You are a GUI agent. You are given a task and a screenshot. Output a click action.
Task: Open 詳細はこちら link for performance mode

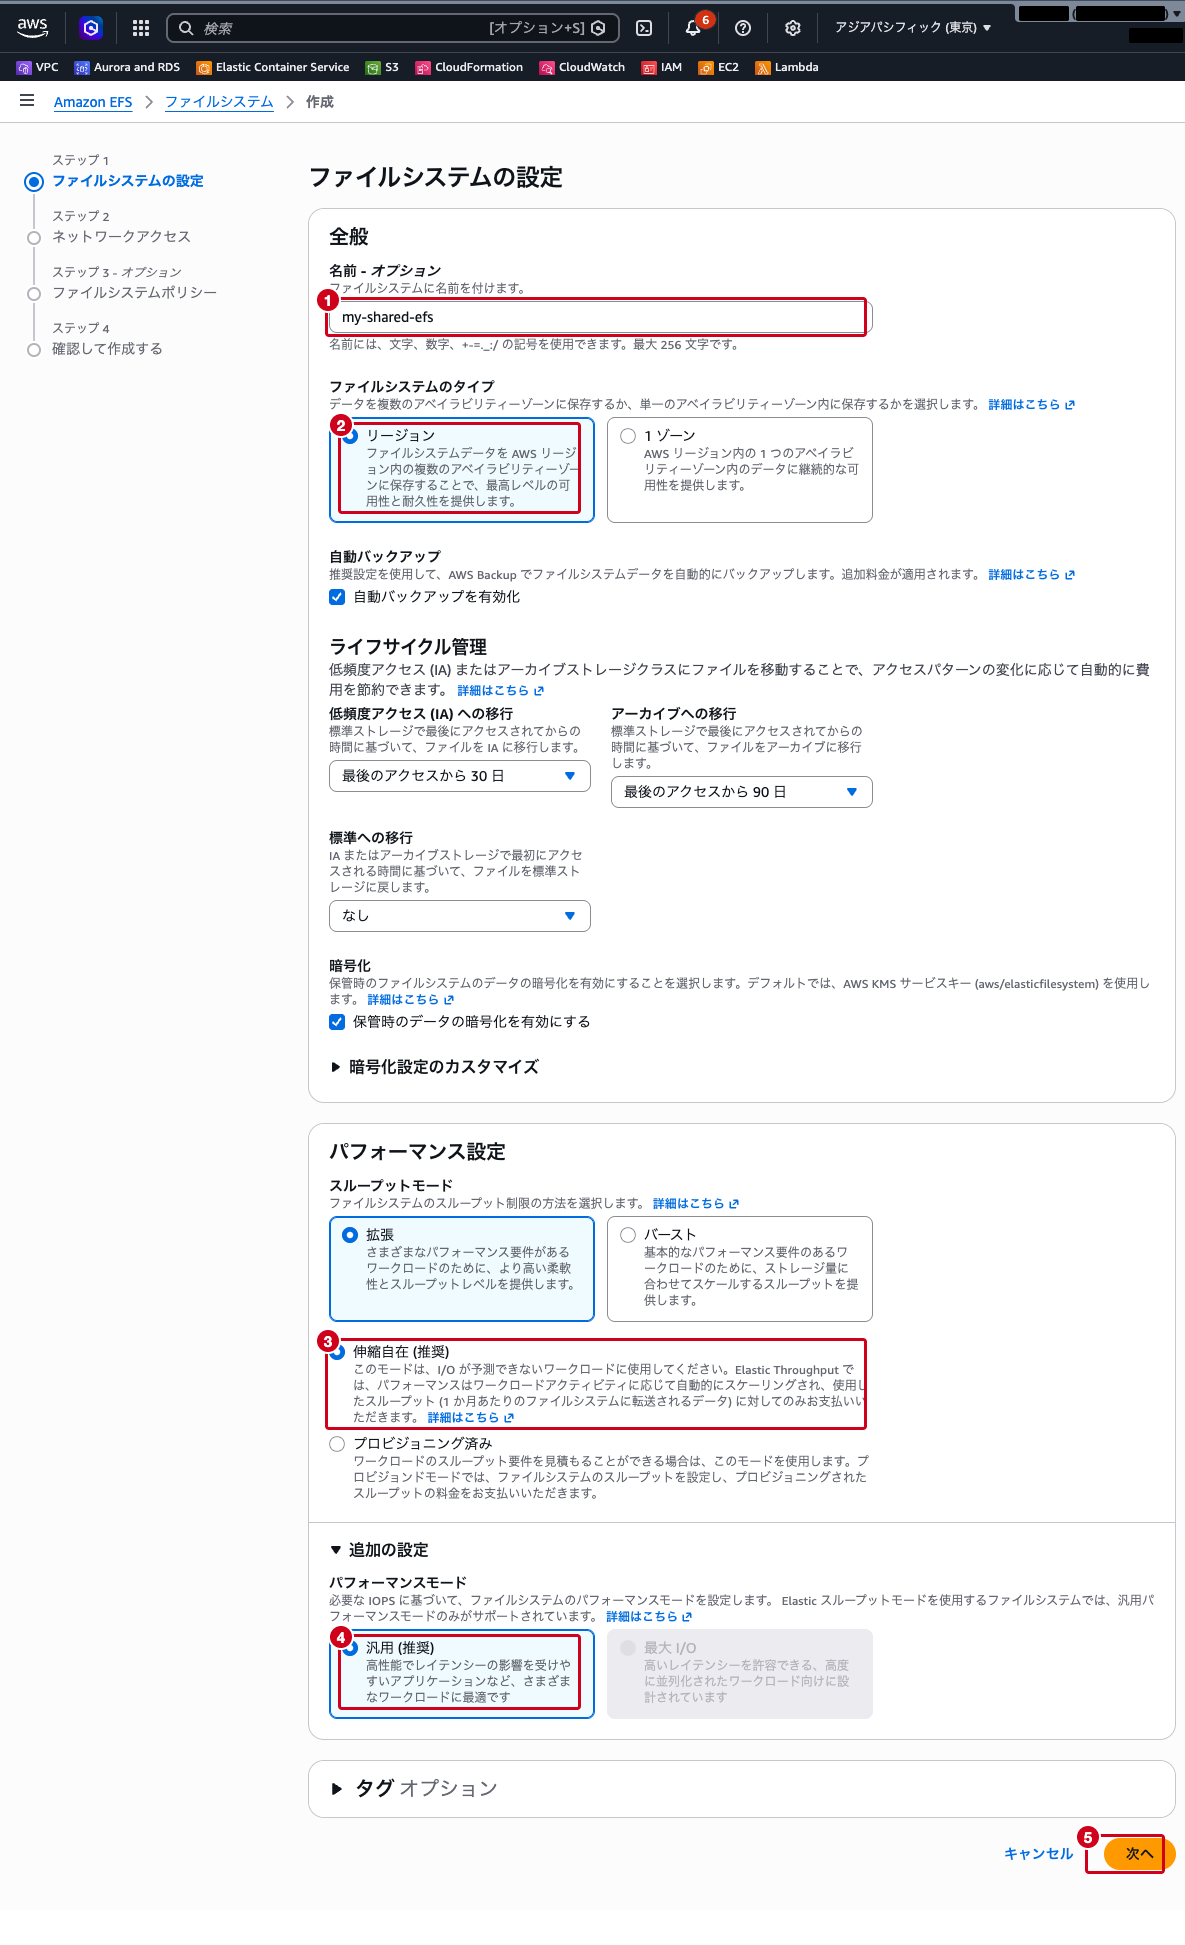(x=649, y=1617)
